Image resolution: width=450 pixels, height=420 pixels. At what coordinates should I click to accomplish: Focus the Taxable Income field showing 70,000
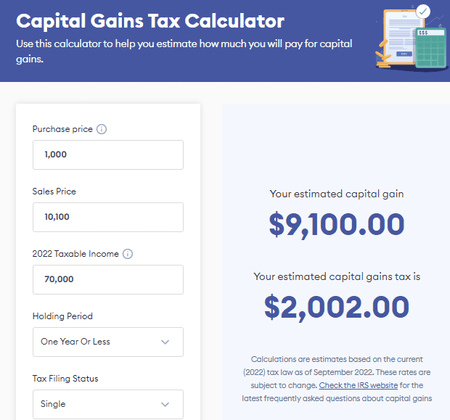tap(108, 280)
